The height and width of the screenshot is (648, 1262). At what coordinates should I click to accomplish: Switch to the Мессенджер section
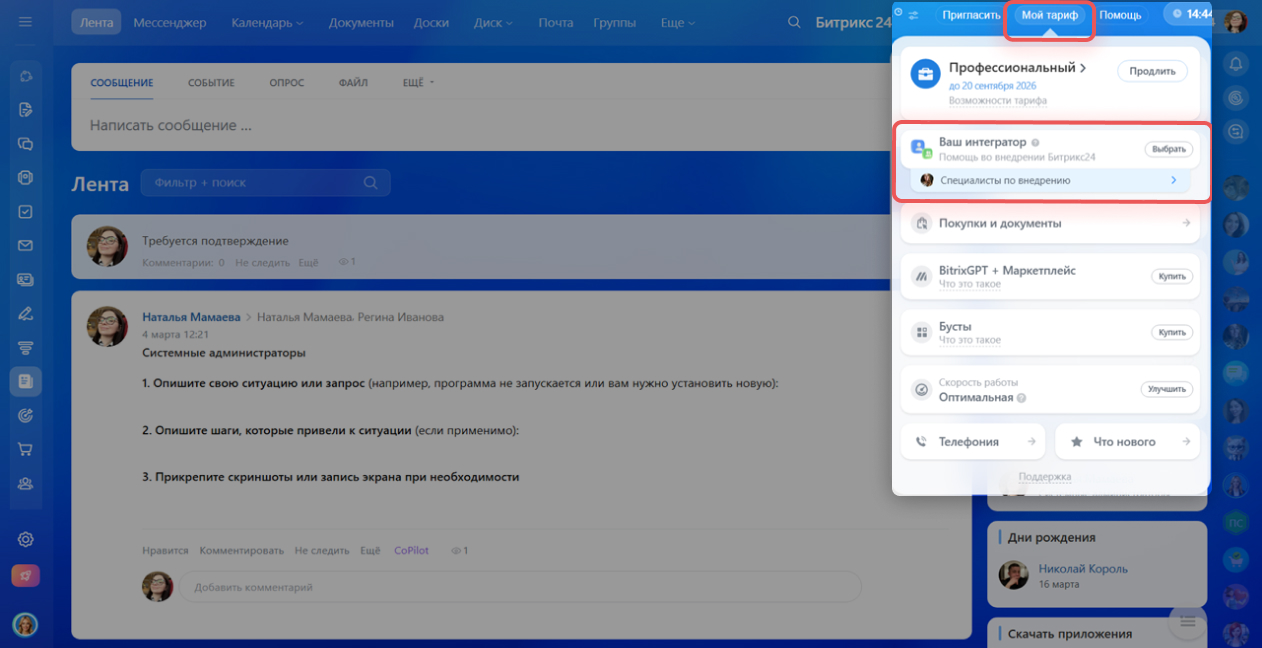[x=169, y=22]
